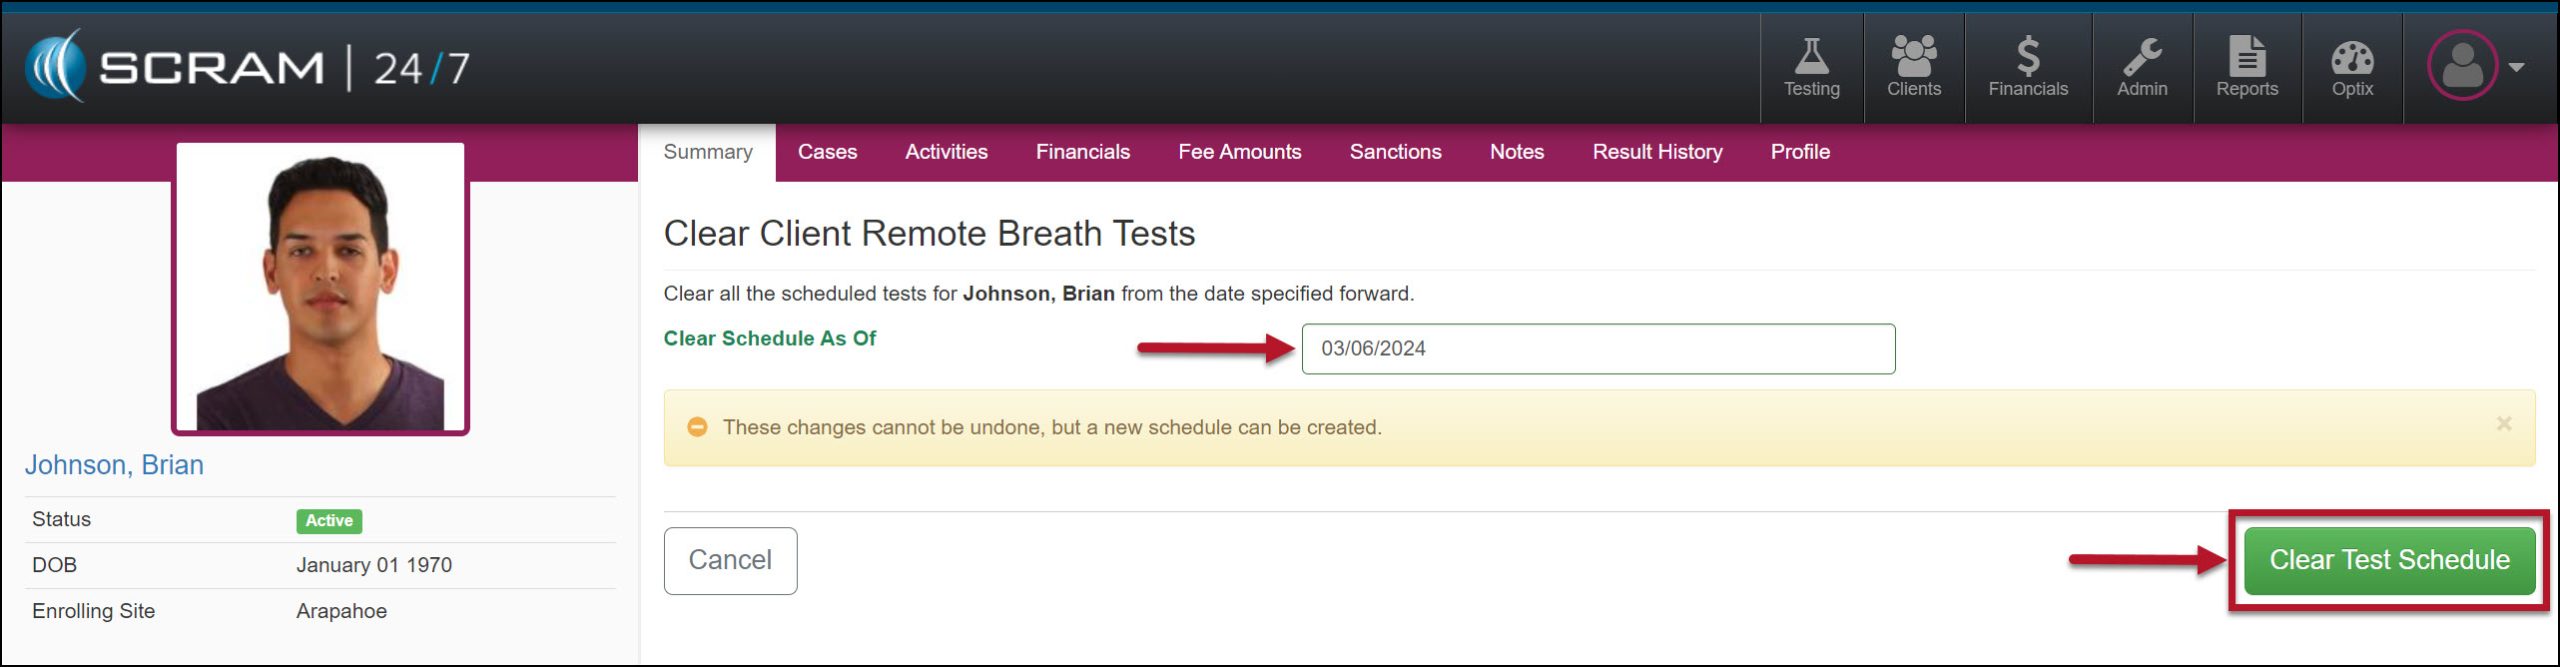The height and width of the screenshot is (667, 2560).
Task: Open the Sanctions tab
Action: [x=1395, y=152]
